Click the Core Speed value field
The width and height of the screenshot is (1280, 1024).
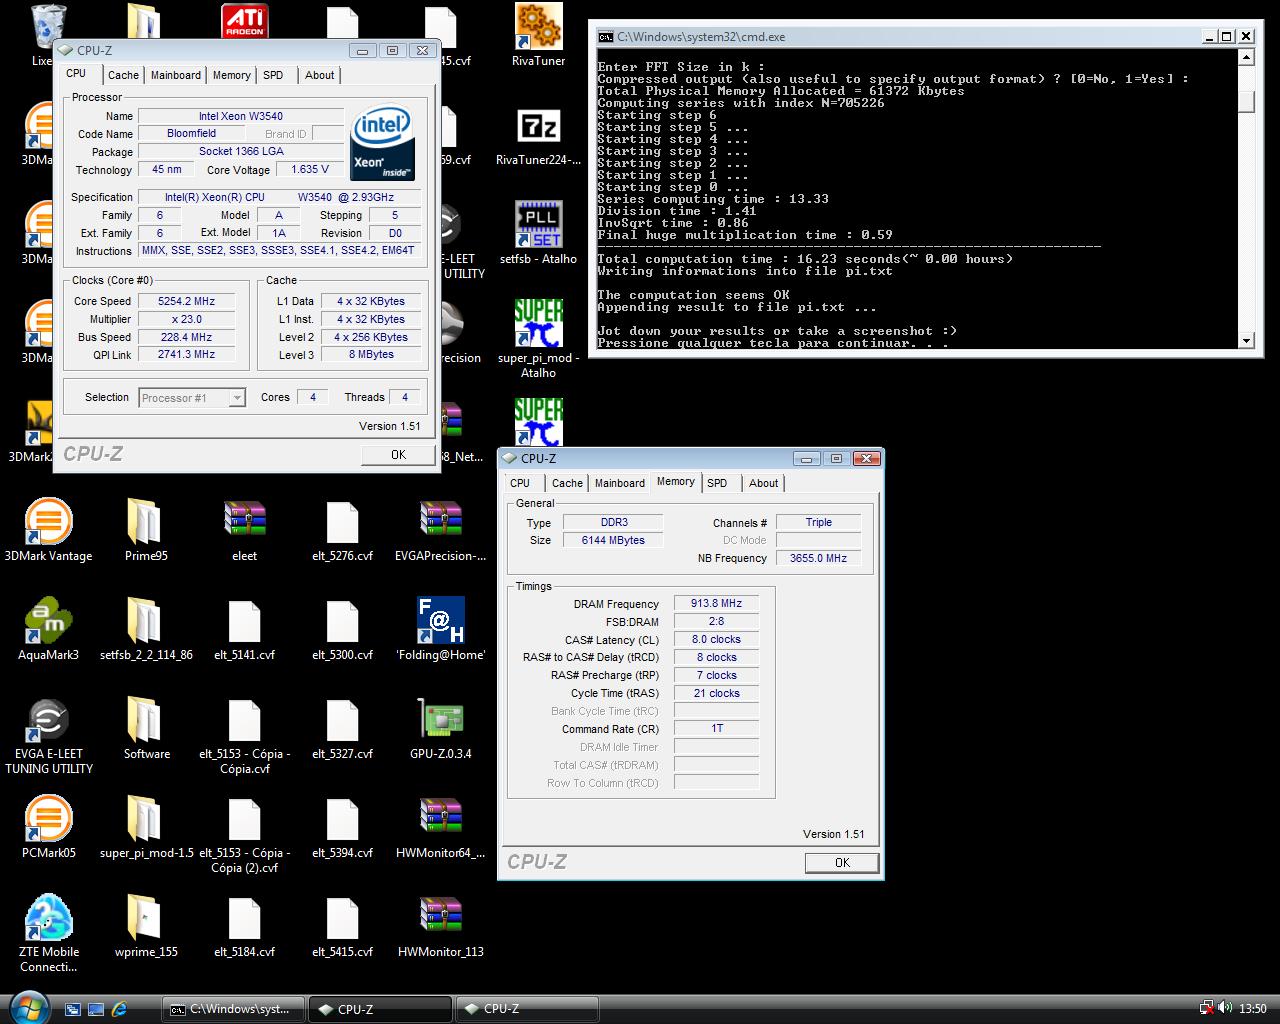[187, 301]
